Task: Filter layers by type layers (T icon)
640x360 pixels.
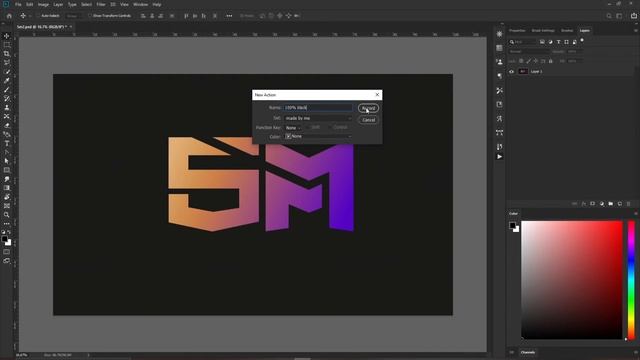Action: 558,42
